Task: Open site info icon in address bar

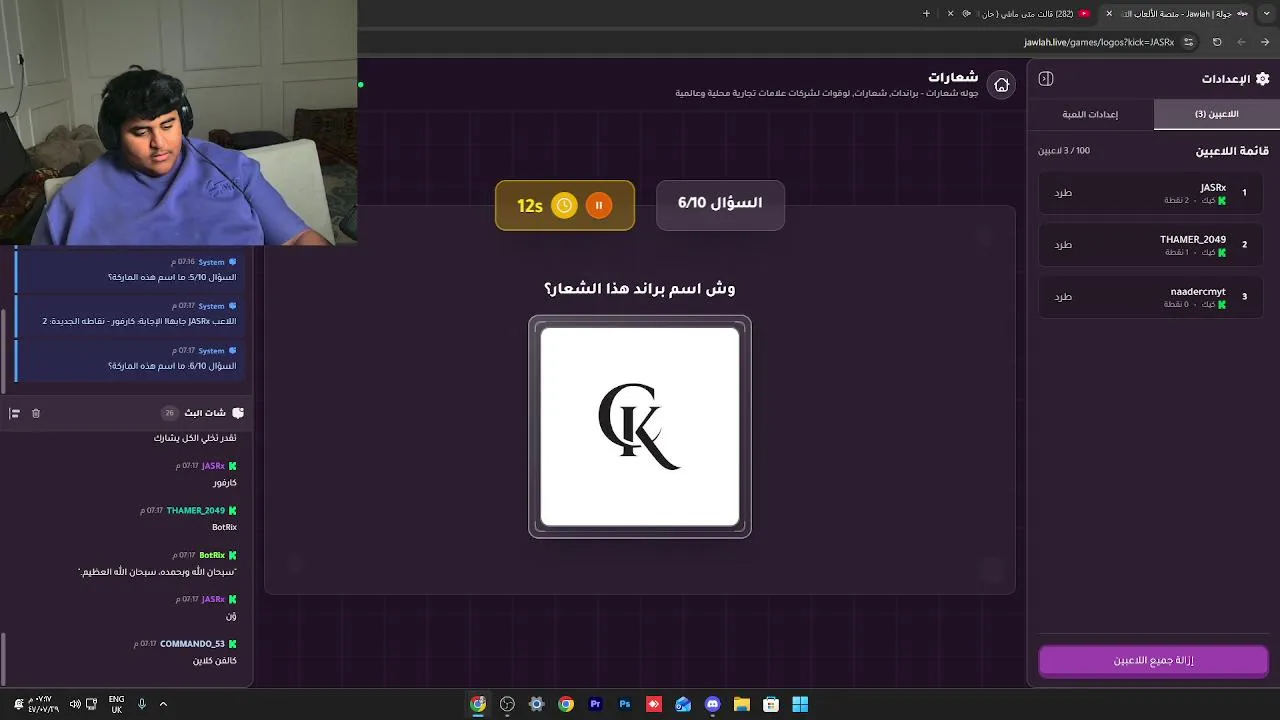Action: coord(1188,42)
